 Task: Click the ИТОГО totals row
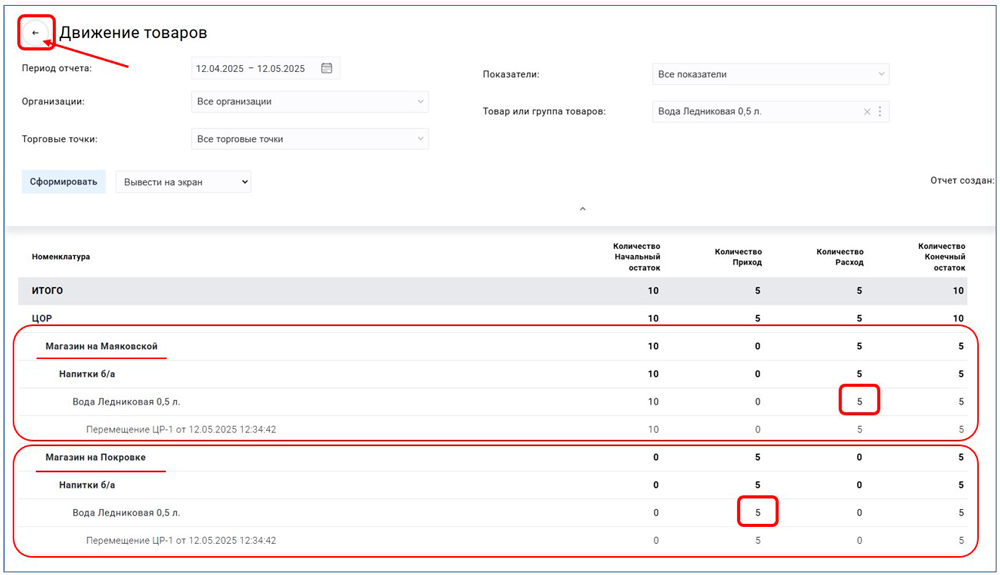[47, 291]
